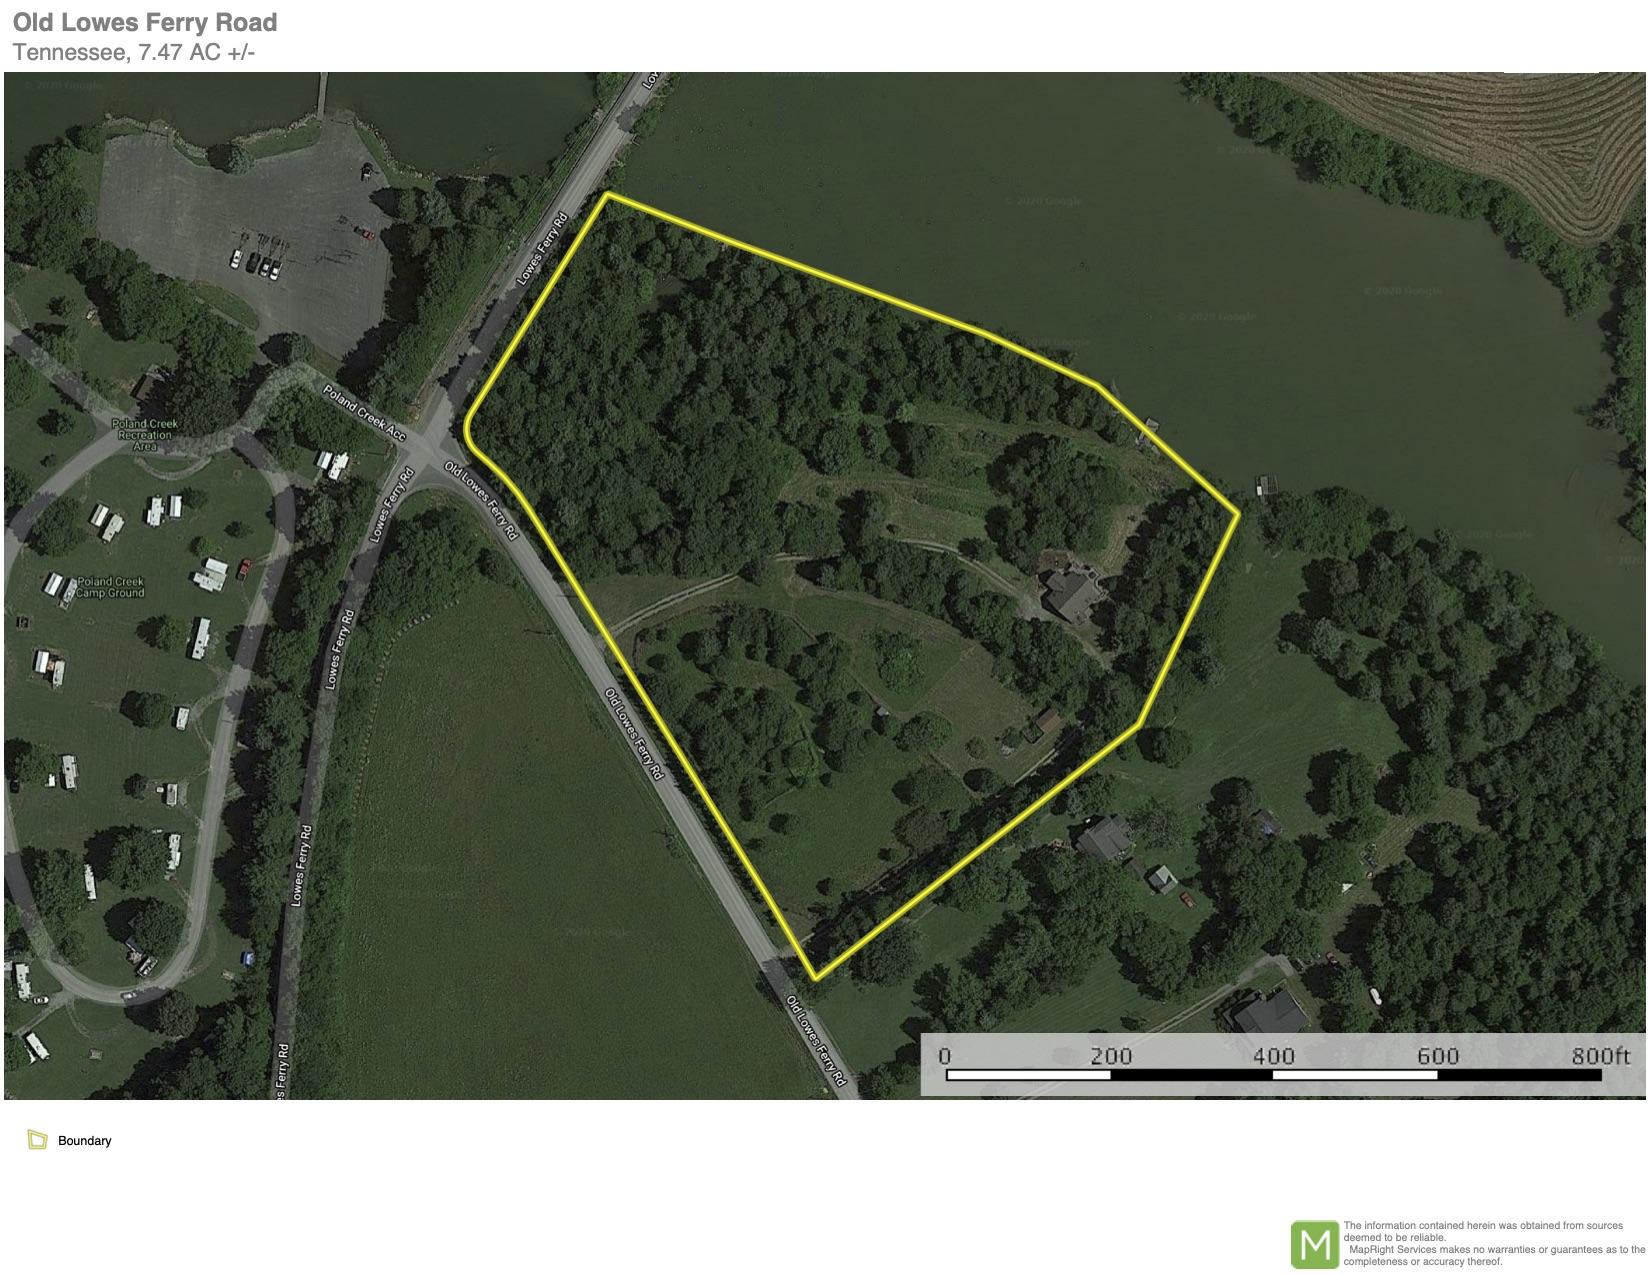Screen dimensions: 1650x1275
Task: Click the 0 mark on scale bar
Action: click(945, 1056)
